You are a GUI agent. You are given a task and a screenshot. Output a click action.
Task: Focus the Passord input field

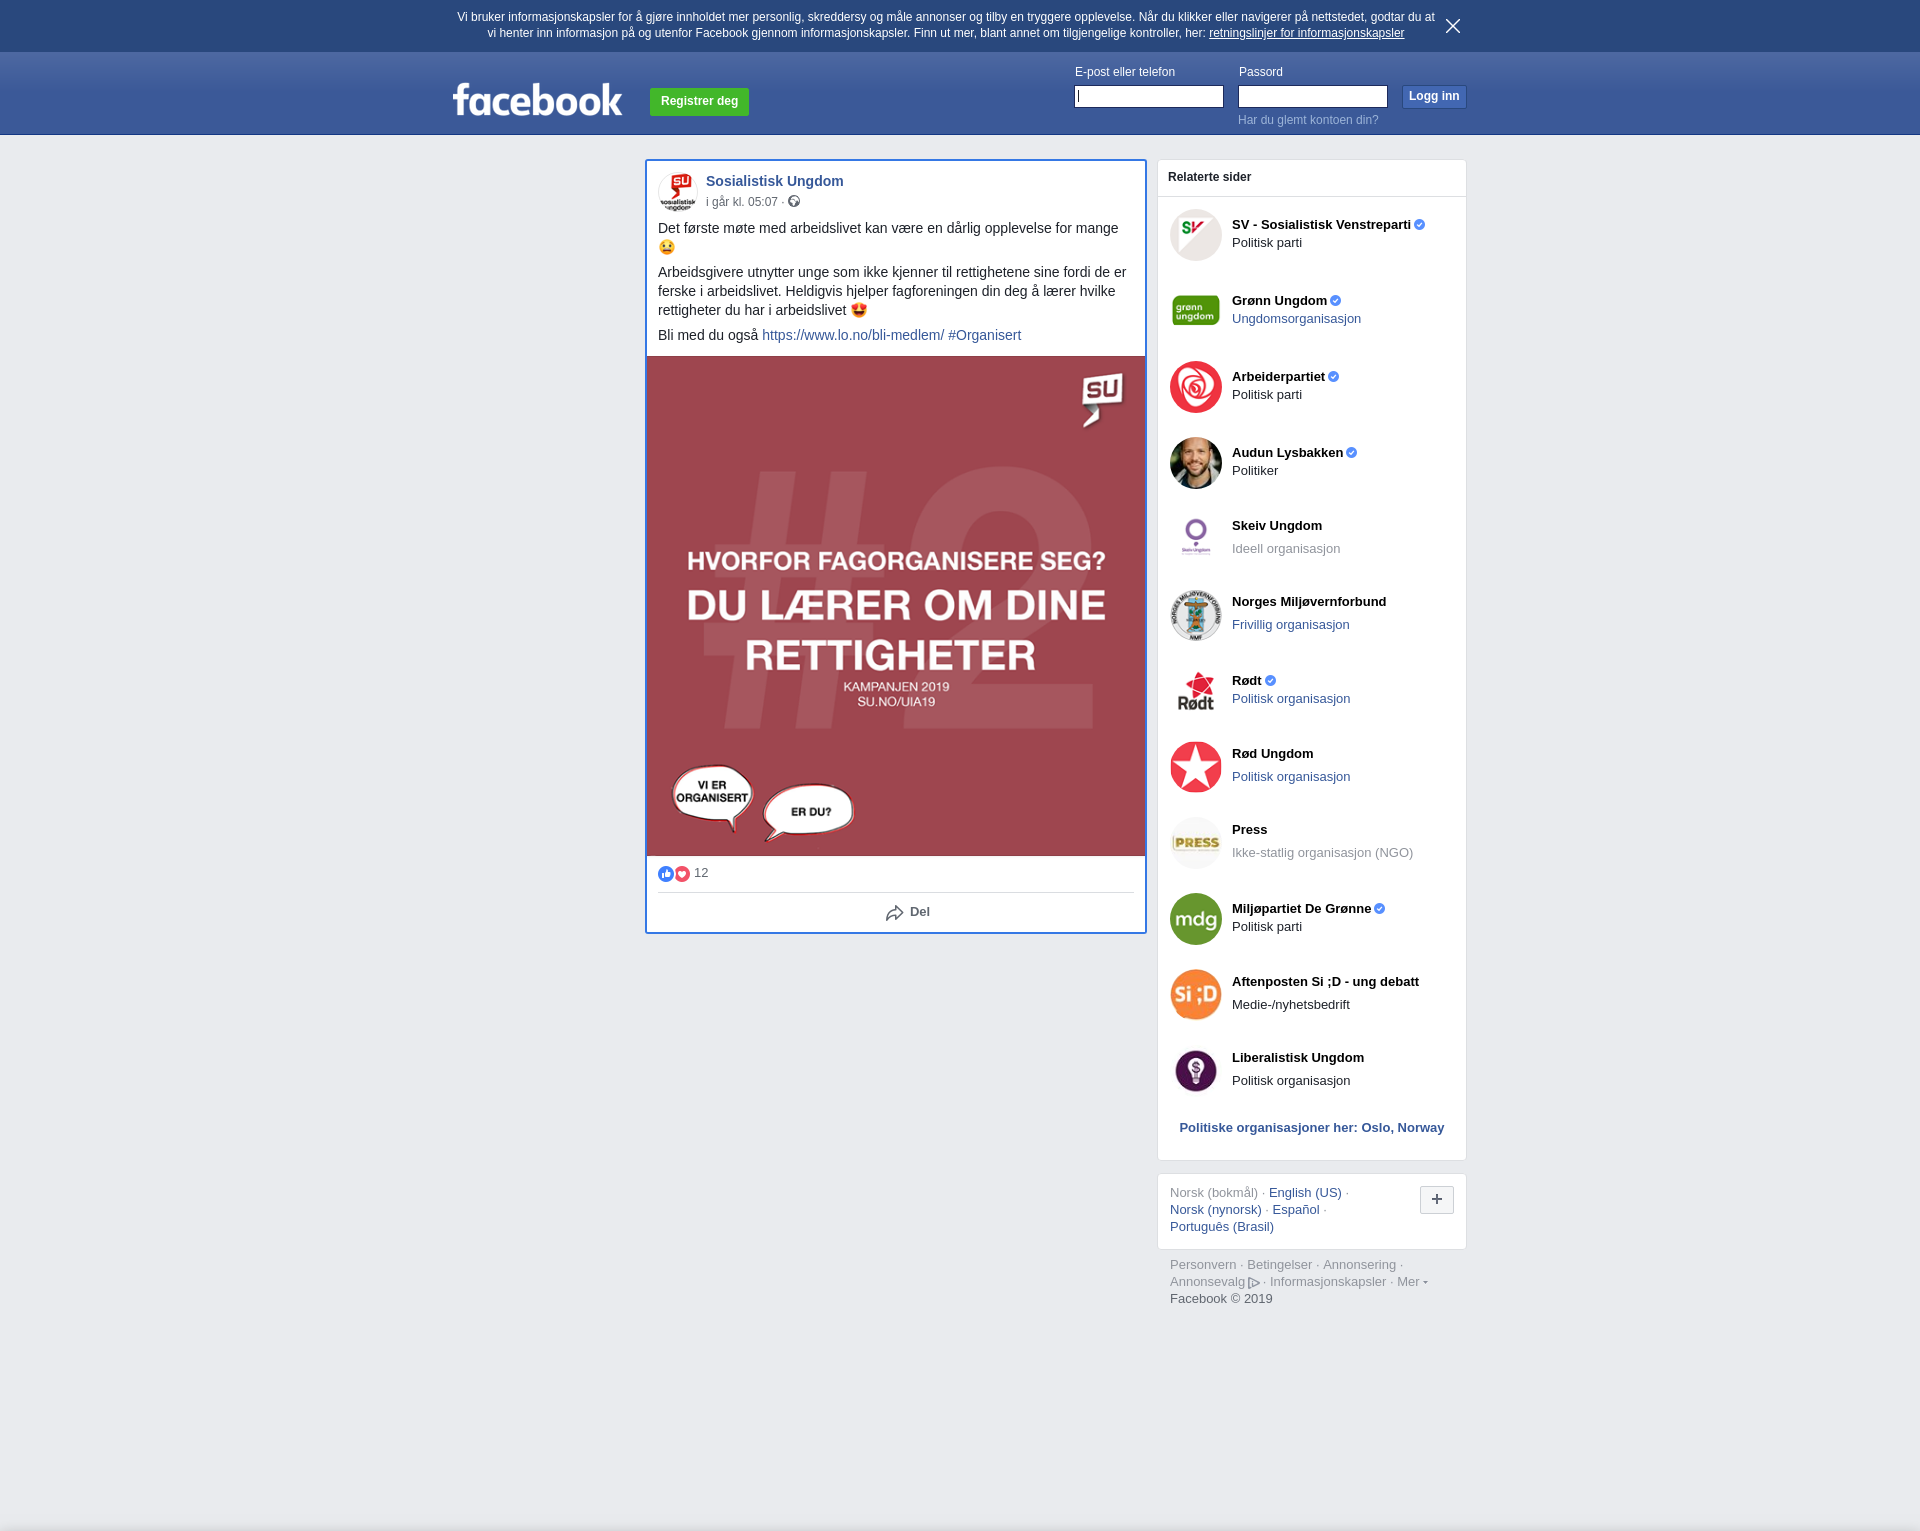pyautogui.click(x=1313, y=96)
